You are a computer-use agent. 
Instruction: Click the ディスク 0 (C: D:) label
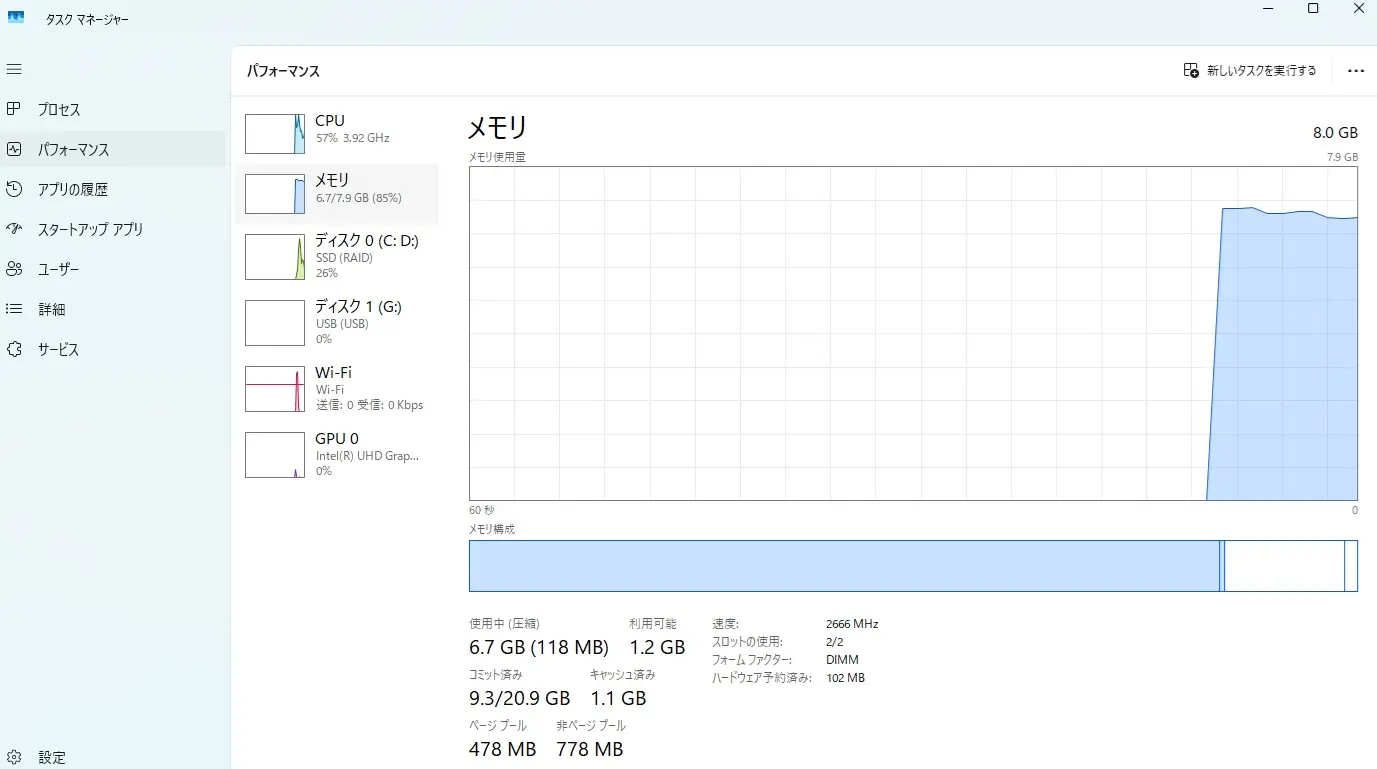(367, 241)
